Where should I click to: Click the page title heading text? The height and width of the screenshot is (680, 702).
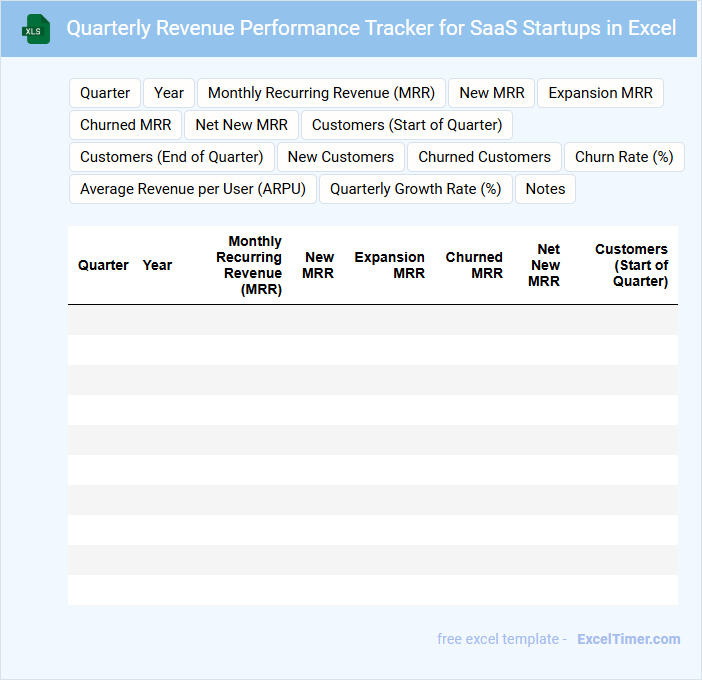click(371, 28)
